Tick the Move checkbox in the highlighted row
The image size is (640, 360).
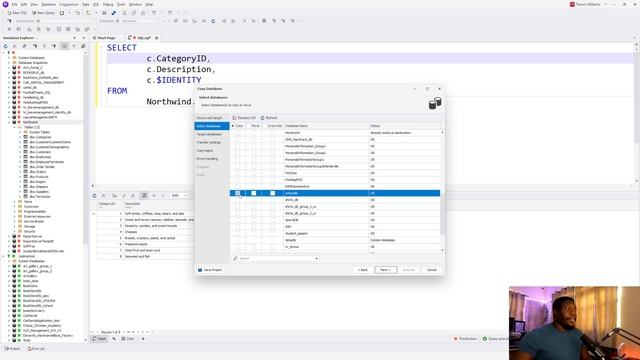(253, 193)
